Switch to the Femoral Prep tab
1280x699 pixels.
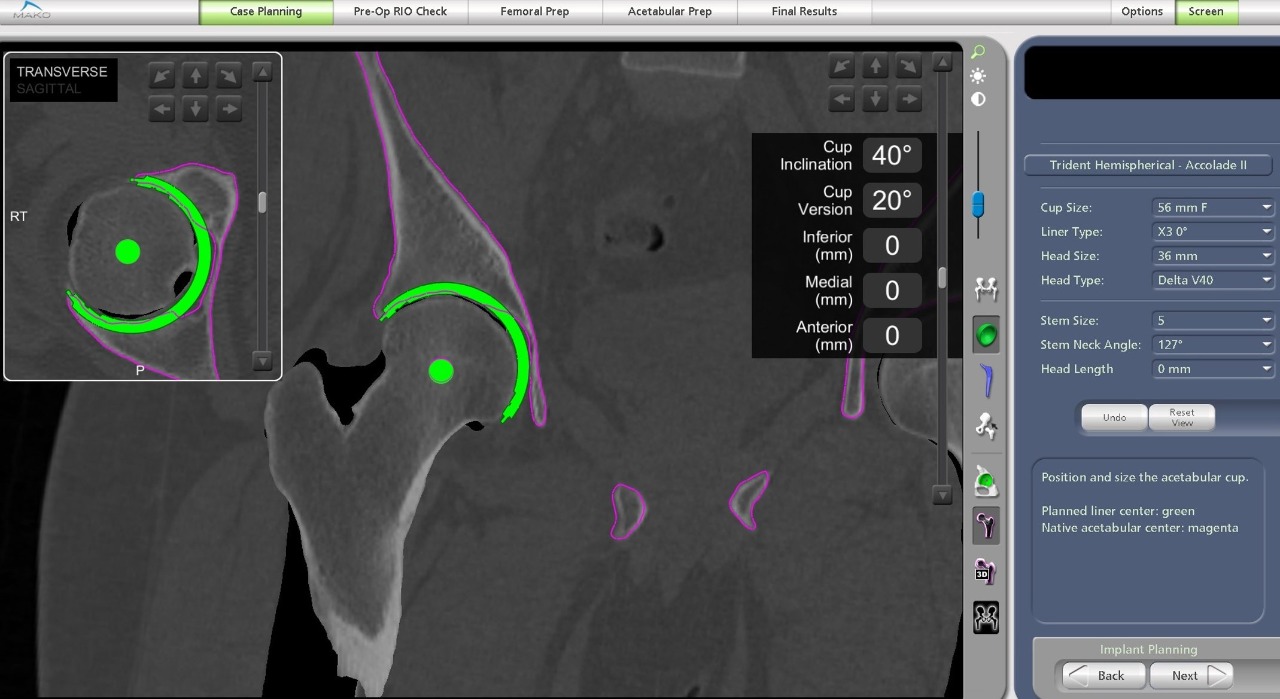click(x=535, y=11)
